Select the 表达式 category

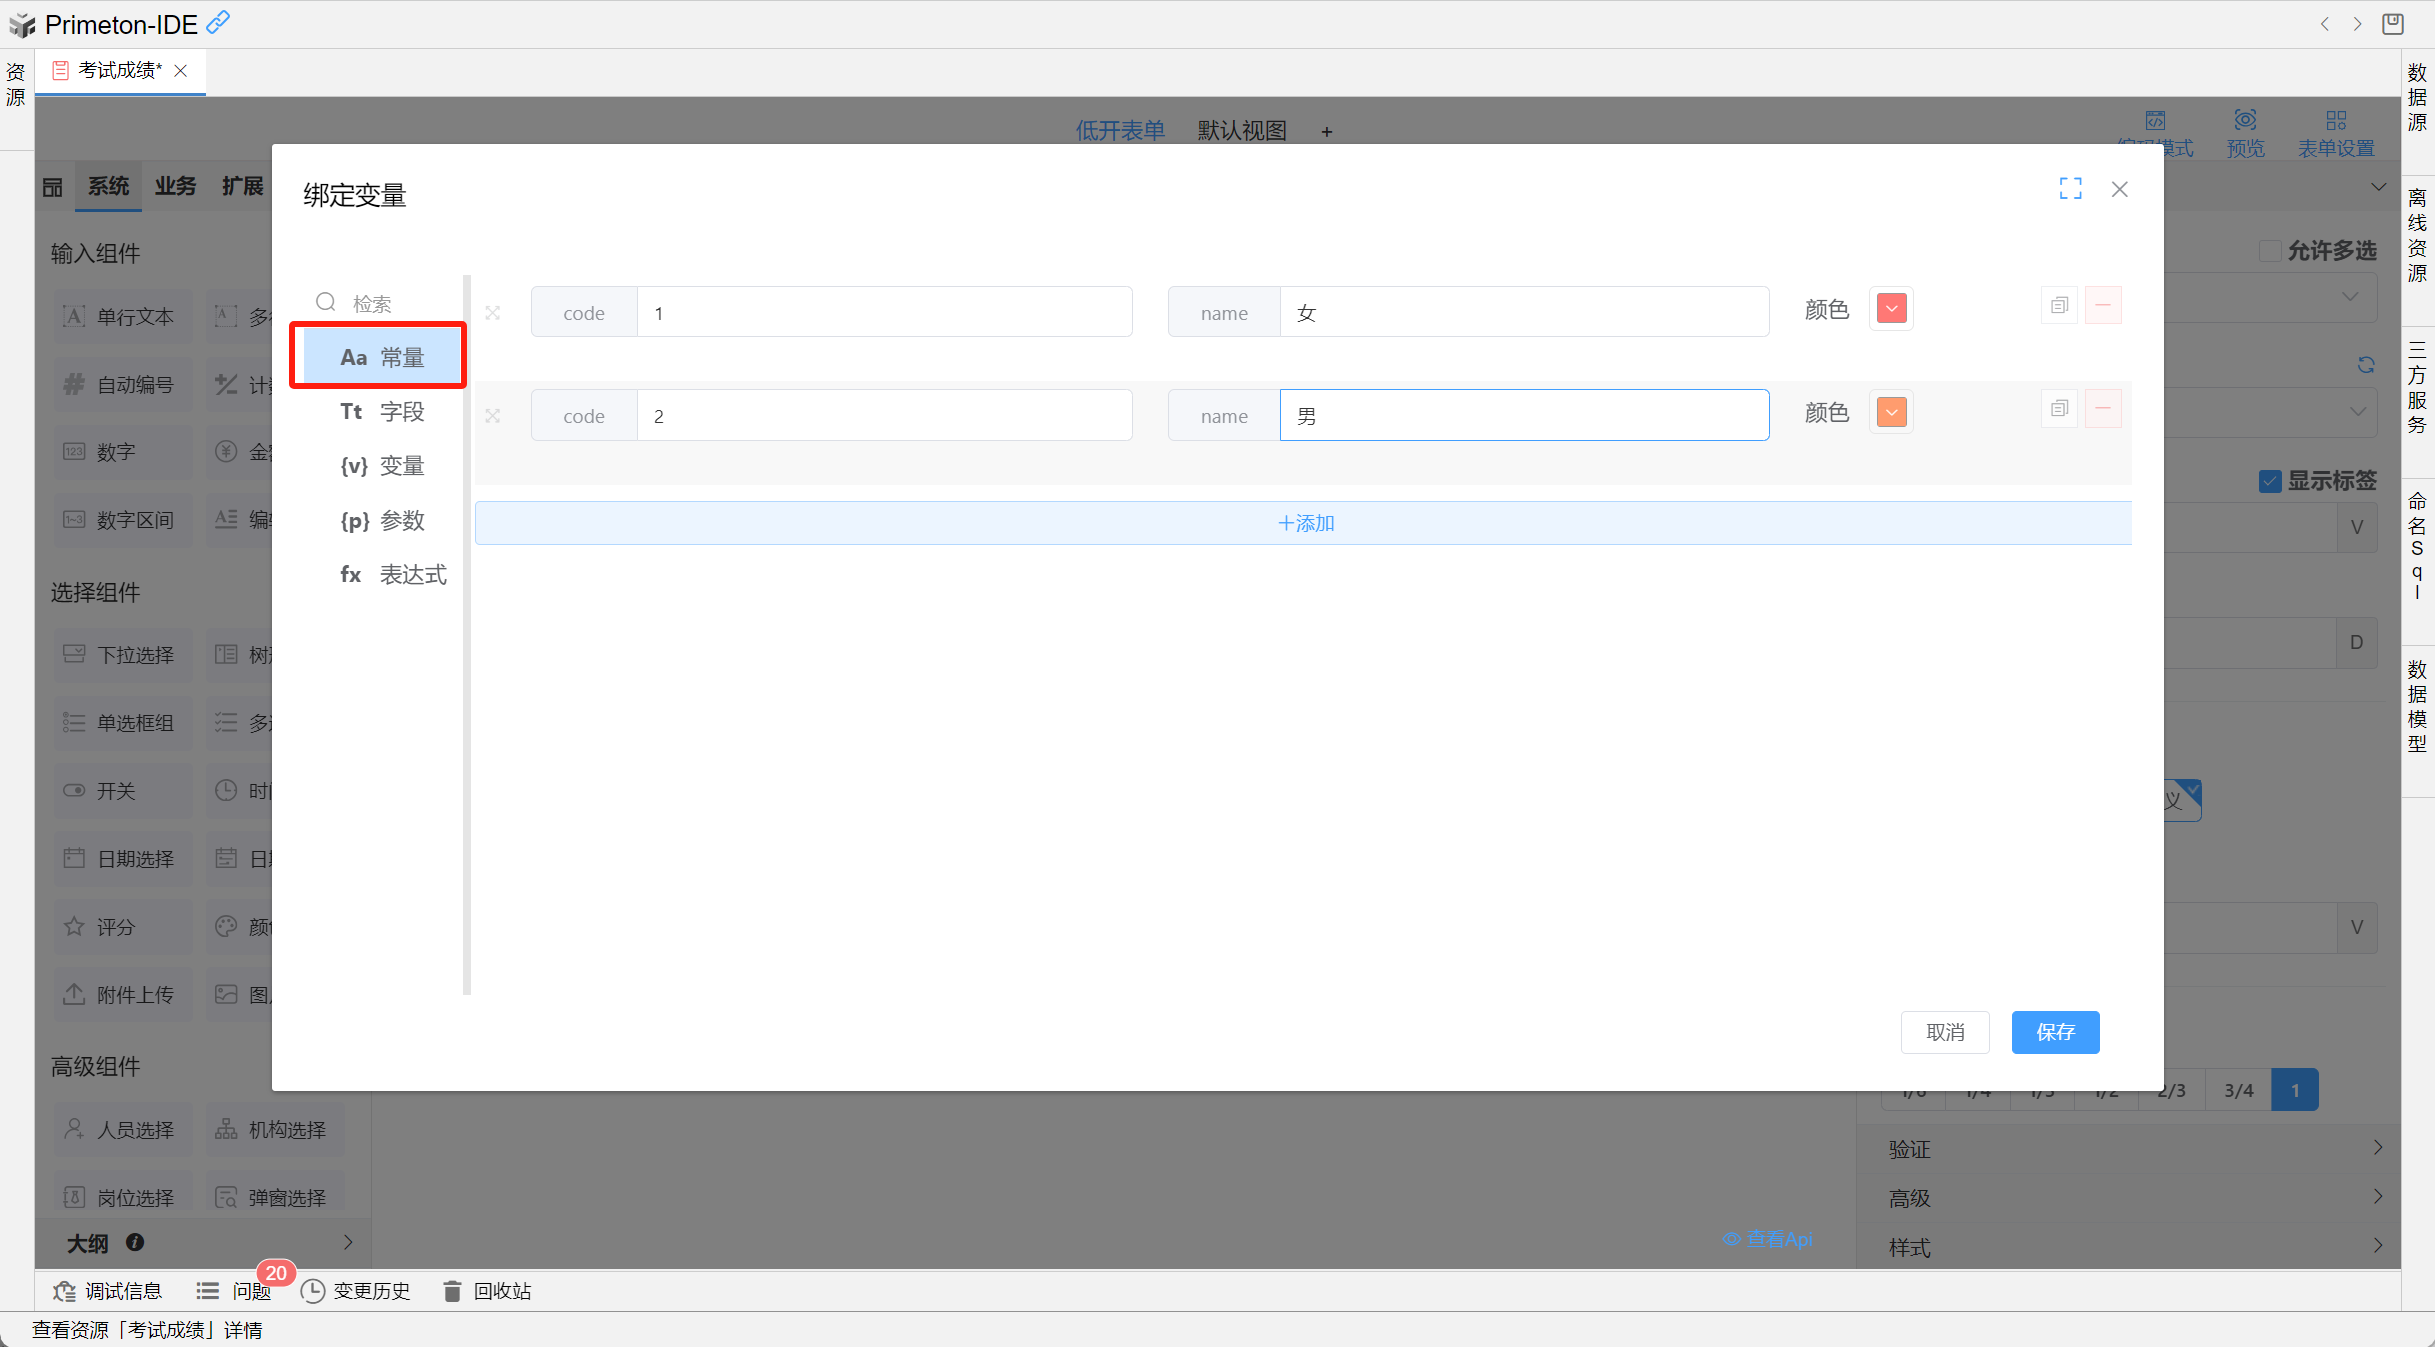[393, 575]
